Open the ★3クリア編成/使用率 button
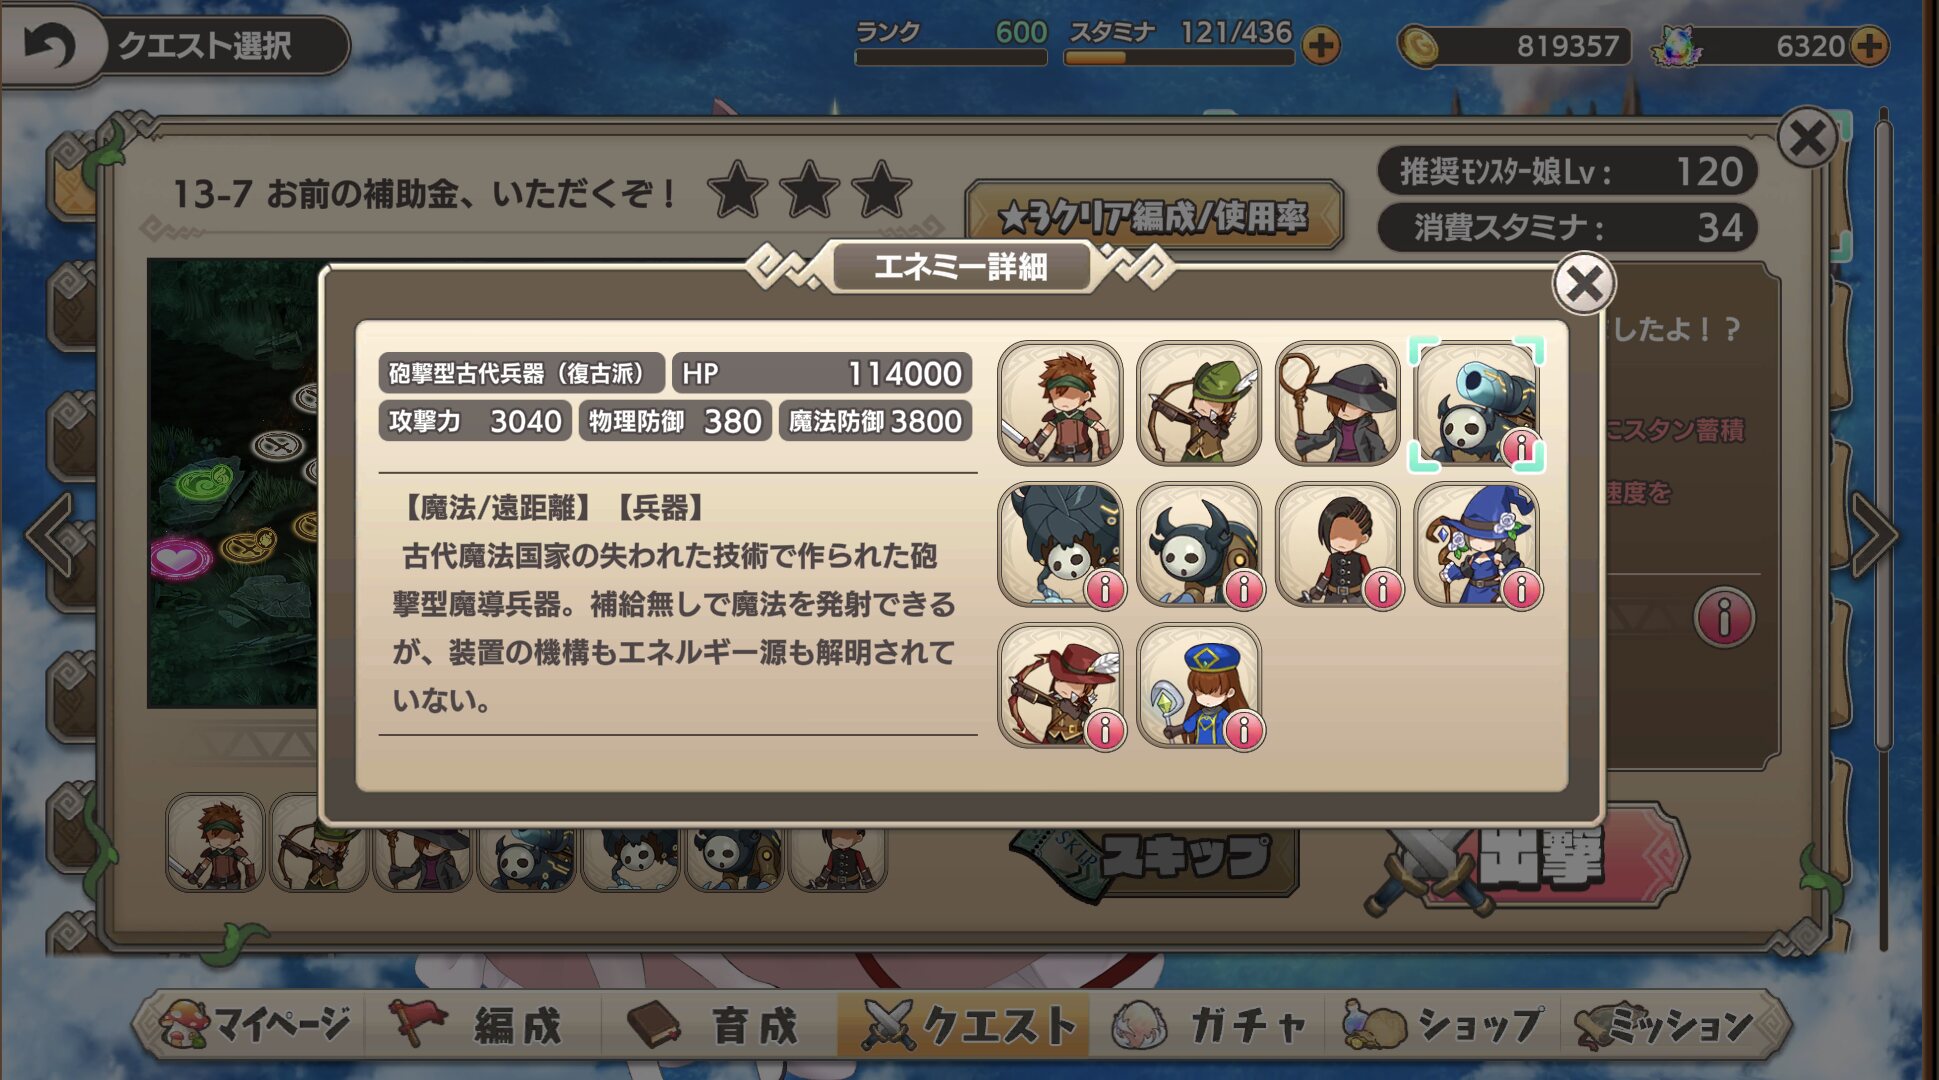Image resolution: width=1939 pixels, height=1080 pixels. click(1153, 216)
